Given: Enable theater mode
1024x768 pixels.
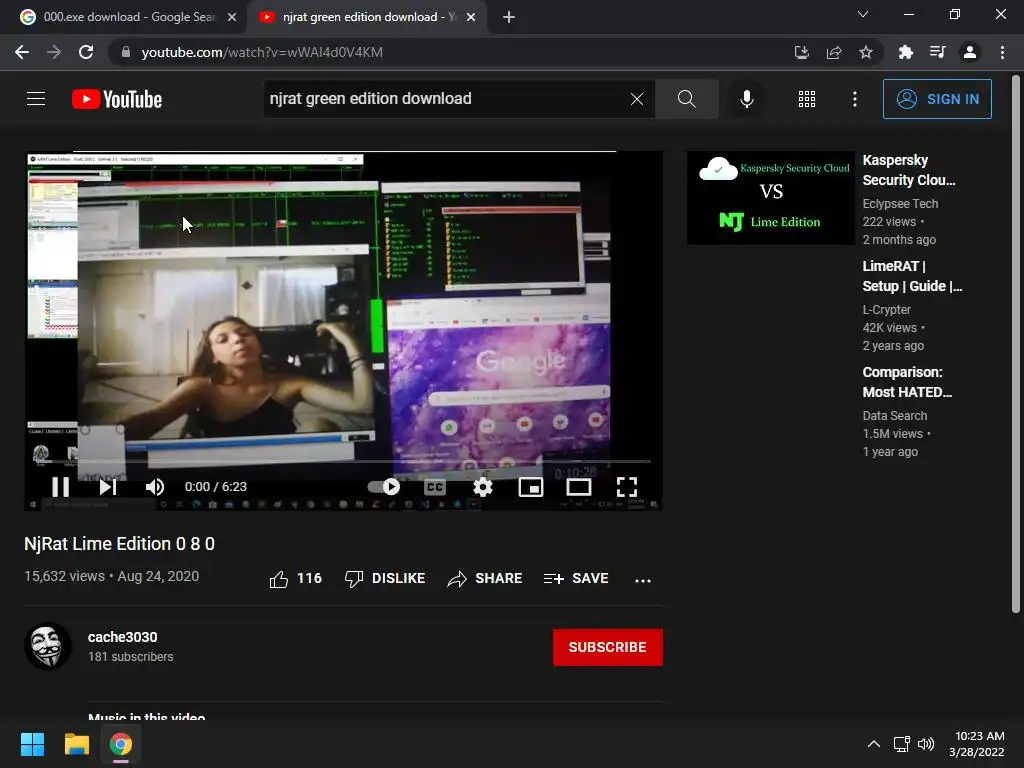Looking at the screenshot, I should [x=579, y=487].
